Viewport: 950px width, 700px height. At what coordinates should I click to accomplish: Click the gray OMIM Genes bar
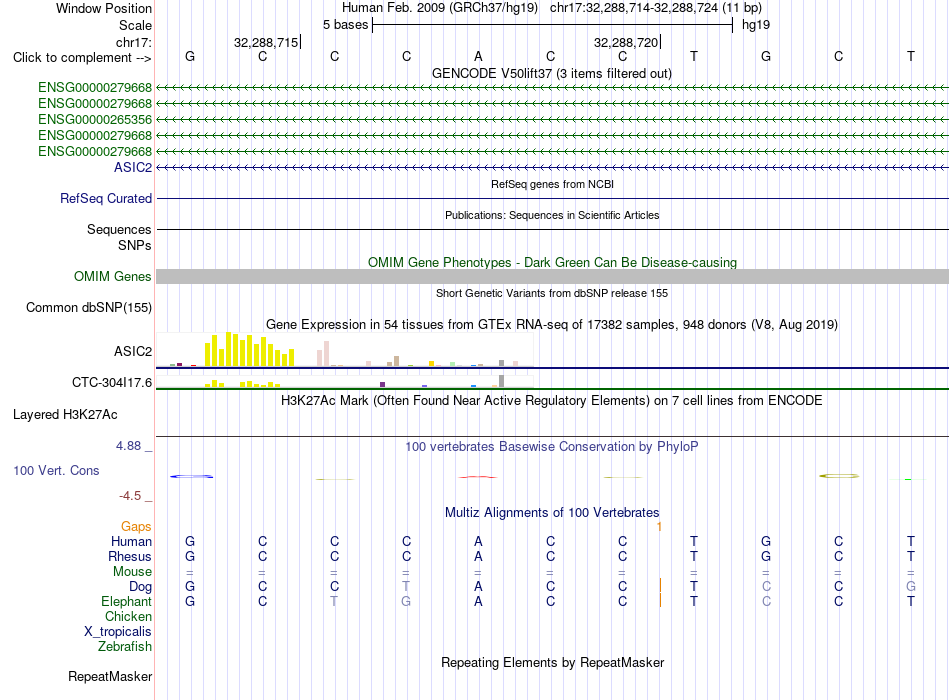(x=552, y=276)
